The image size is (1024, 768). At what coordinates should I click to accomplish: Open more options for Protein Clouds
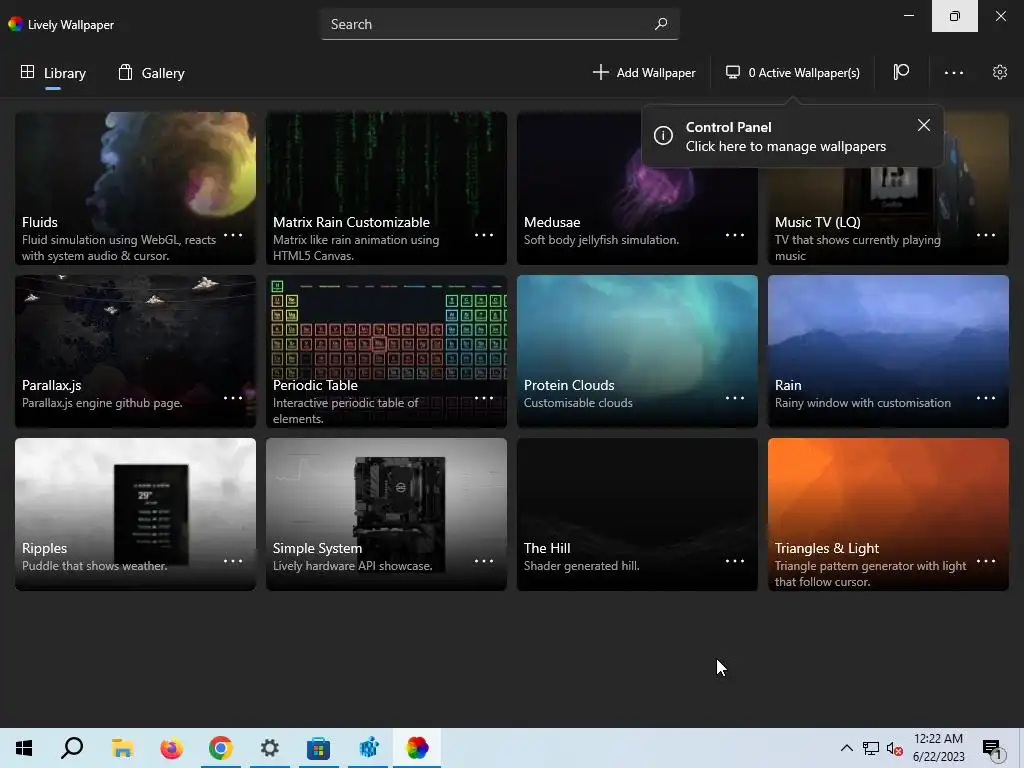click(x=735, y=398)
